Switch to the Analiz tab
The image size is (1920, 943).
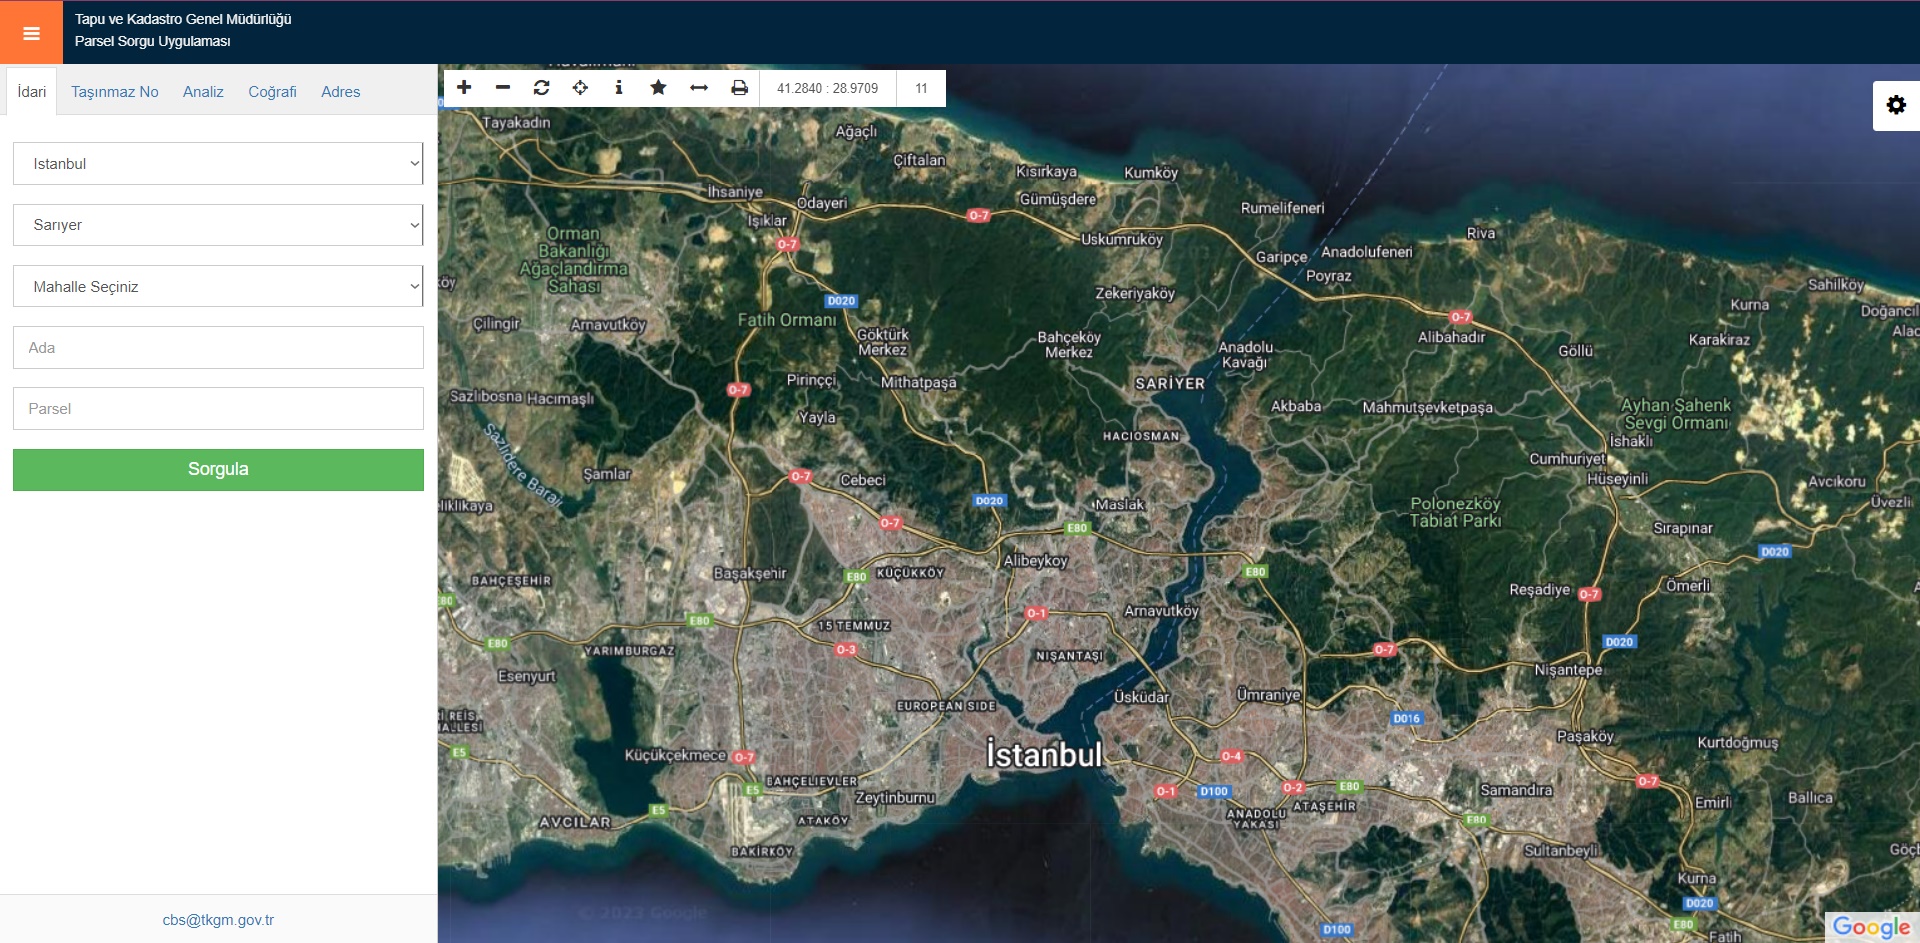(x=203, y=92)
